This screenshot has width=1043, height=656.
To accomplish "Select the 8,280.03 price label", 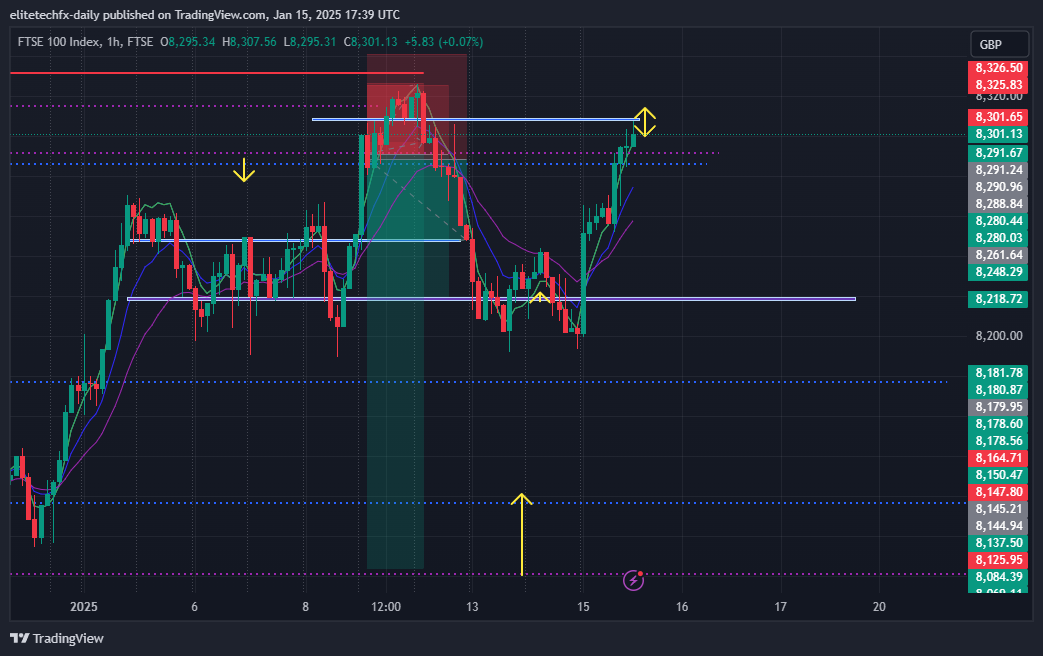I will pos(998,238).
